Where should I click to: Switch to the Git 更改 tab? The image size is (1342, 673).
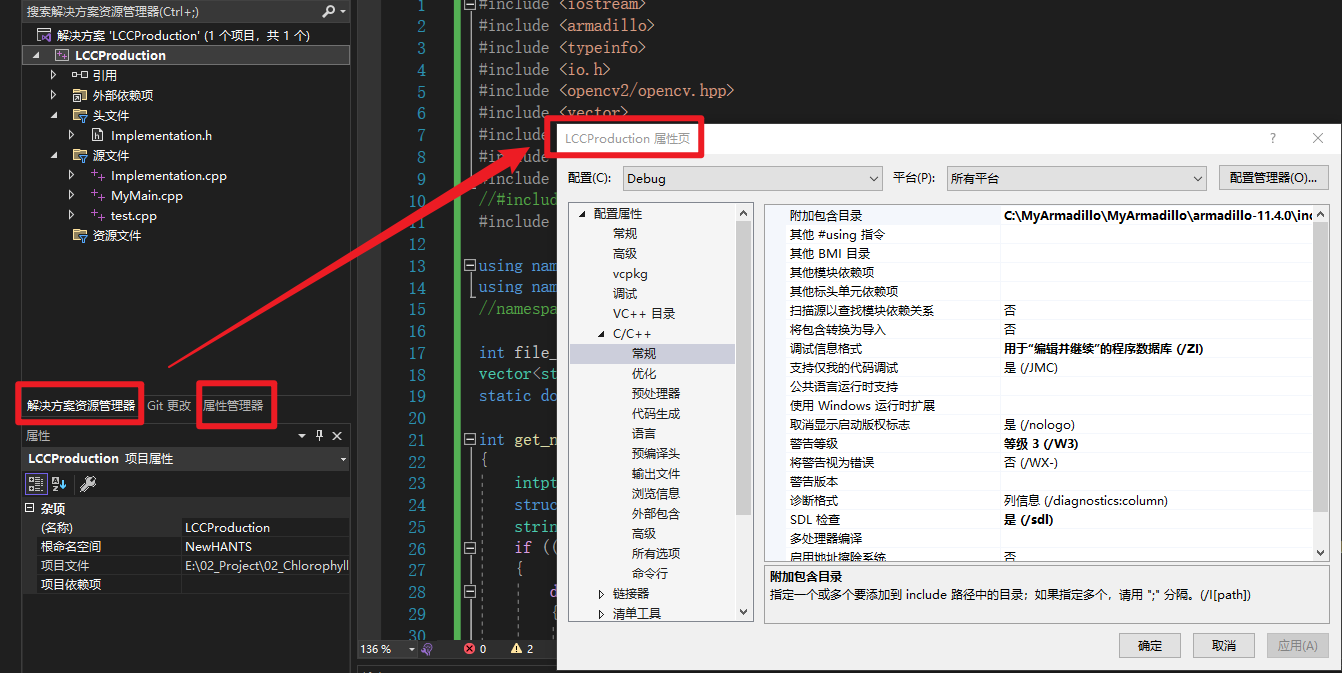tap(169, 406)
